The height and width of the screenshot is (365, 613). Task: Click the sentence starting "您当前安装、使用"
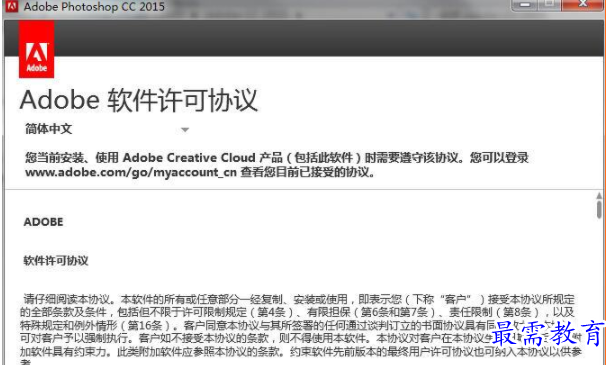tap(277, 165)
